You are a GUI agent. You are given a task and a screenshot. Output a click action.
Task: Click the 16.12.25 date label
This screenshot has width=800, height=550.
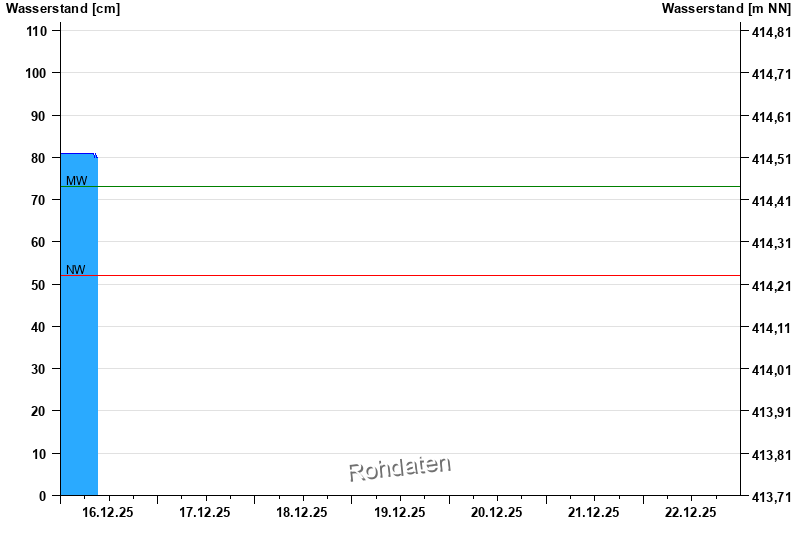point(108,512)
